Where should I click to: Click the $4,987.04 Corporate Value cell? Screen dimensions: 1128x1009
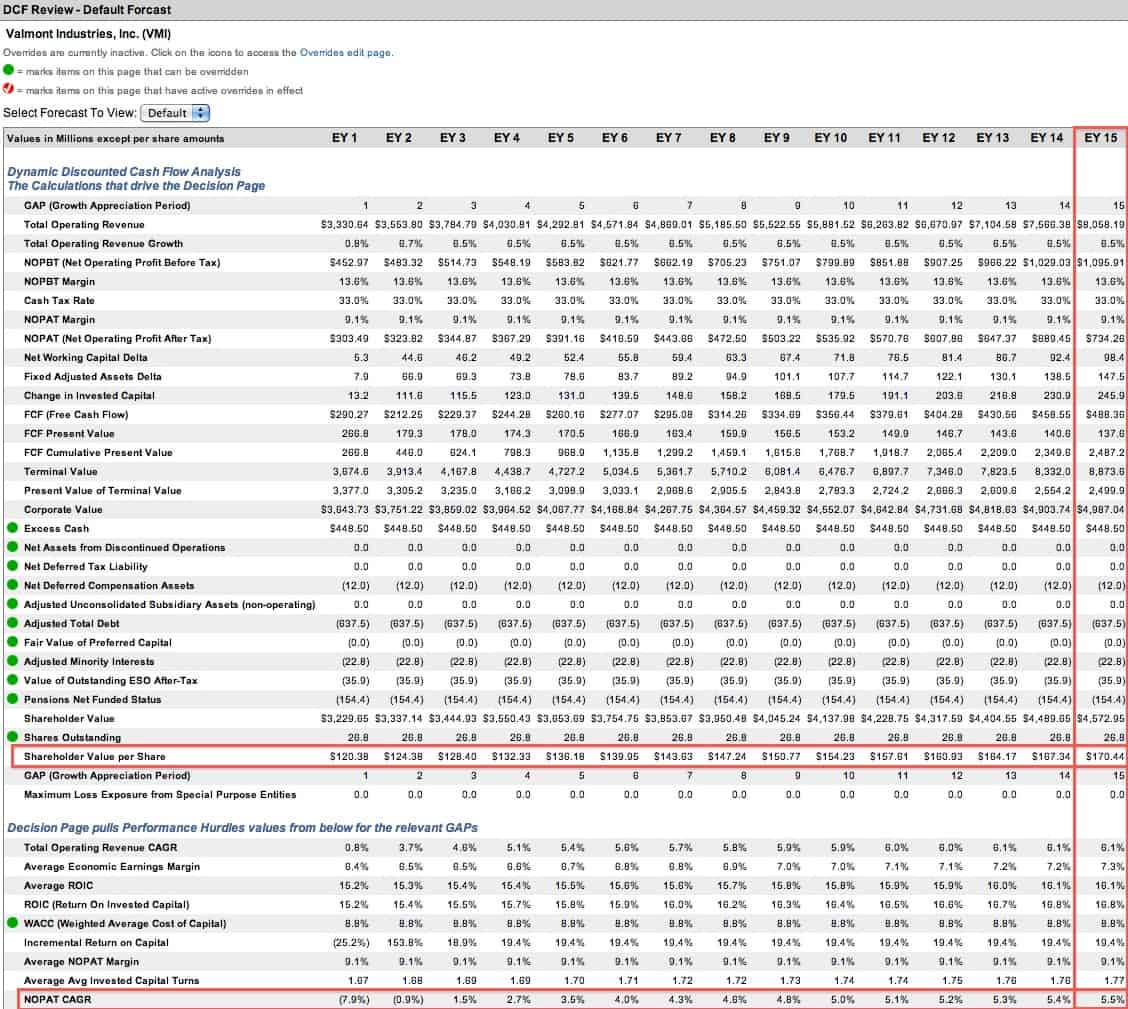click(x=1101, y=509)
